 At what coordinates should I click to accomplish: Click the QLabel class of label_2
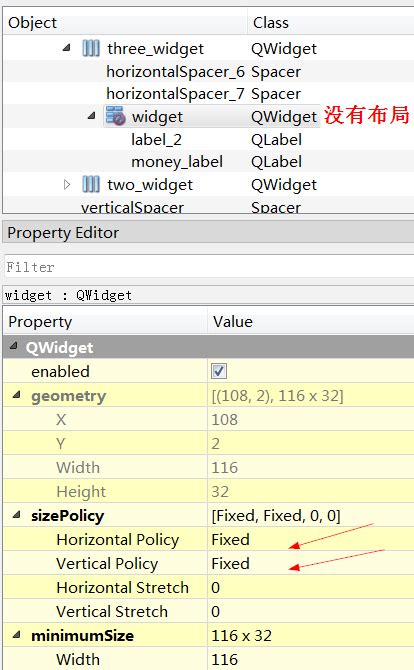pyautogui.click(x=276, y=139)
